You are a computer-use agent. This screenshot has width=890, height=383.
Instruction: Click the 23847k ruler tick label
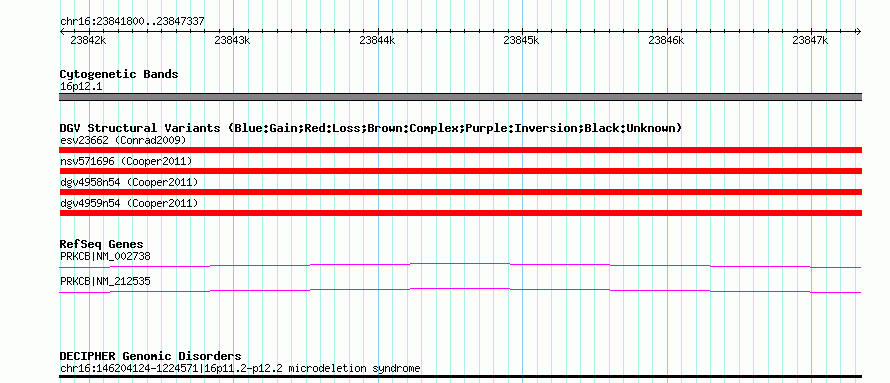[811, 41]
